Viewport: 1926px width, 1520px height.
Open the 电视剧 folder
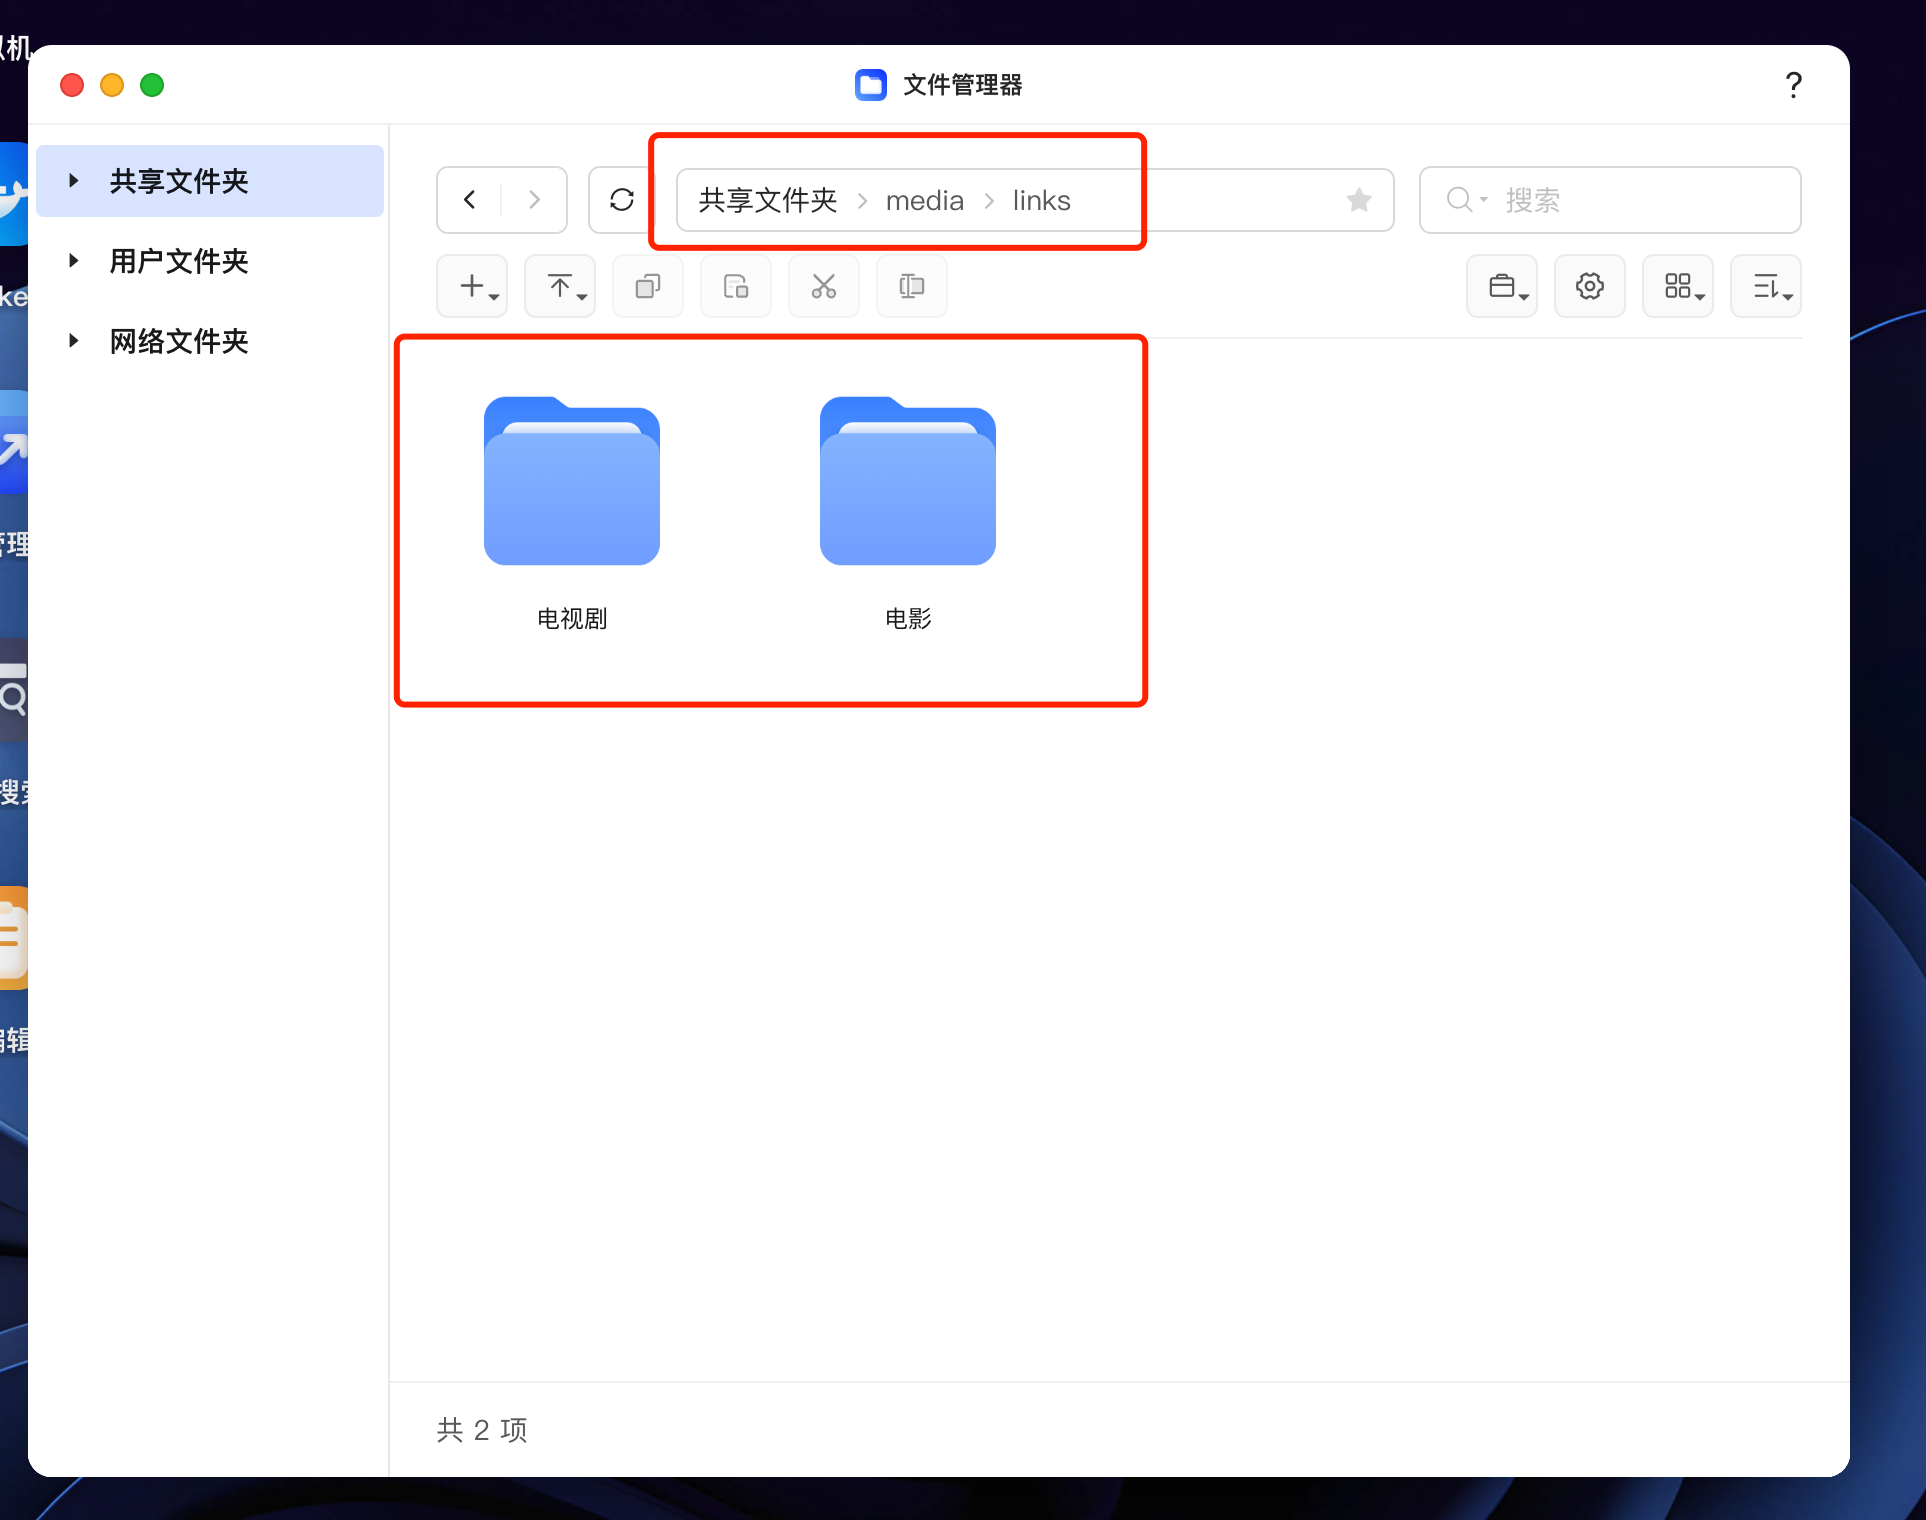(x=571, y=483)
